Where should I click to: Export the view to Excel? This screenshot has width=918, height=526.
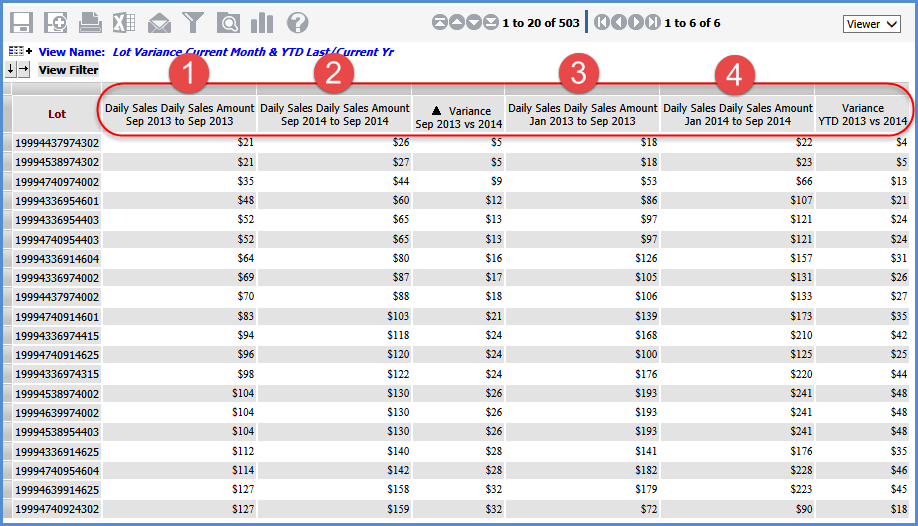124,22
